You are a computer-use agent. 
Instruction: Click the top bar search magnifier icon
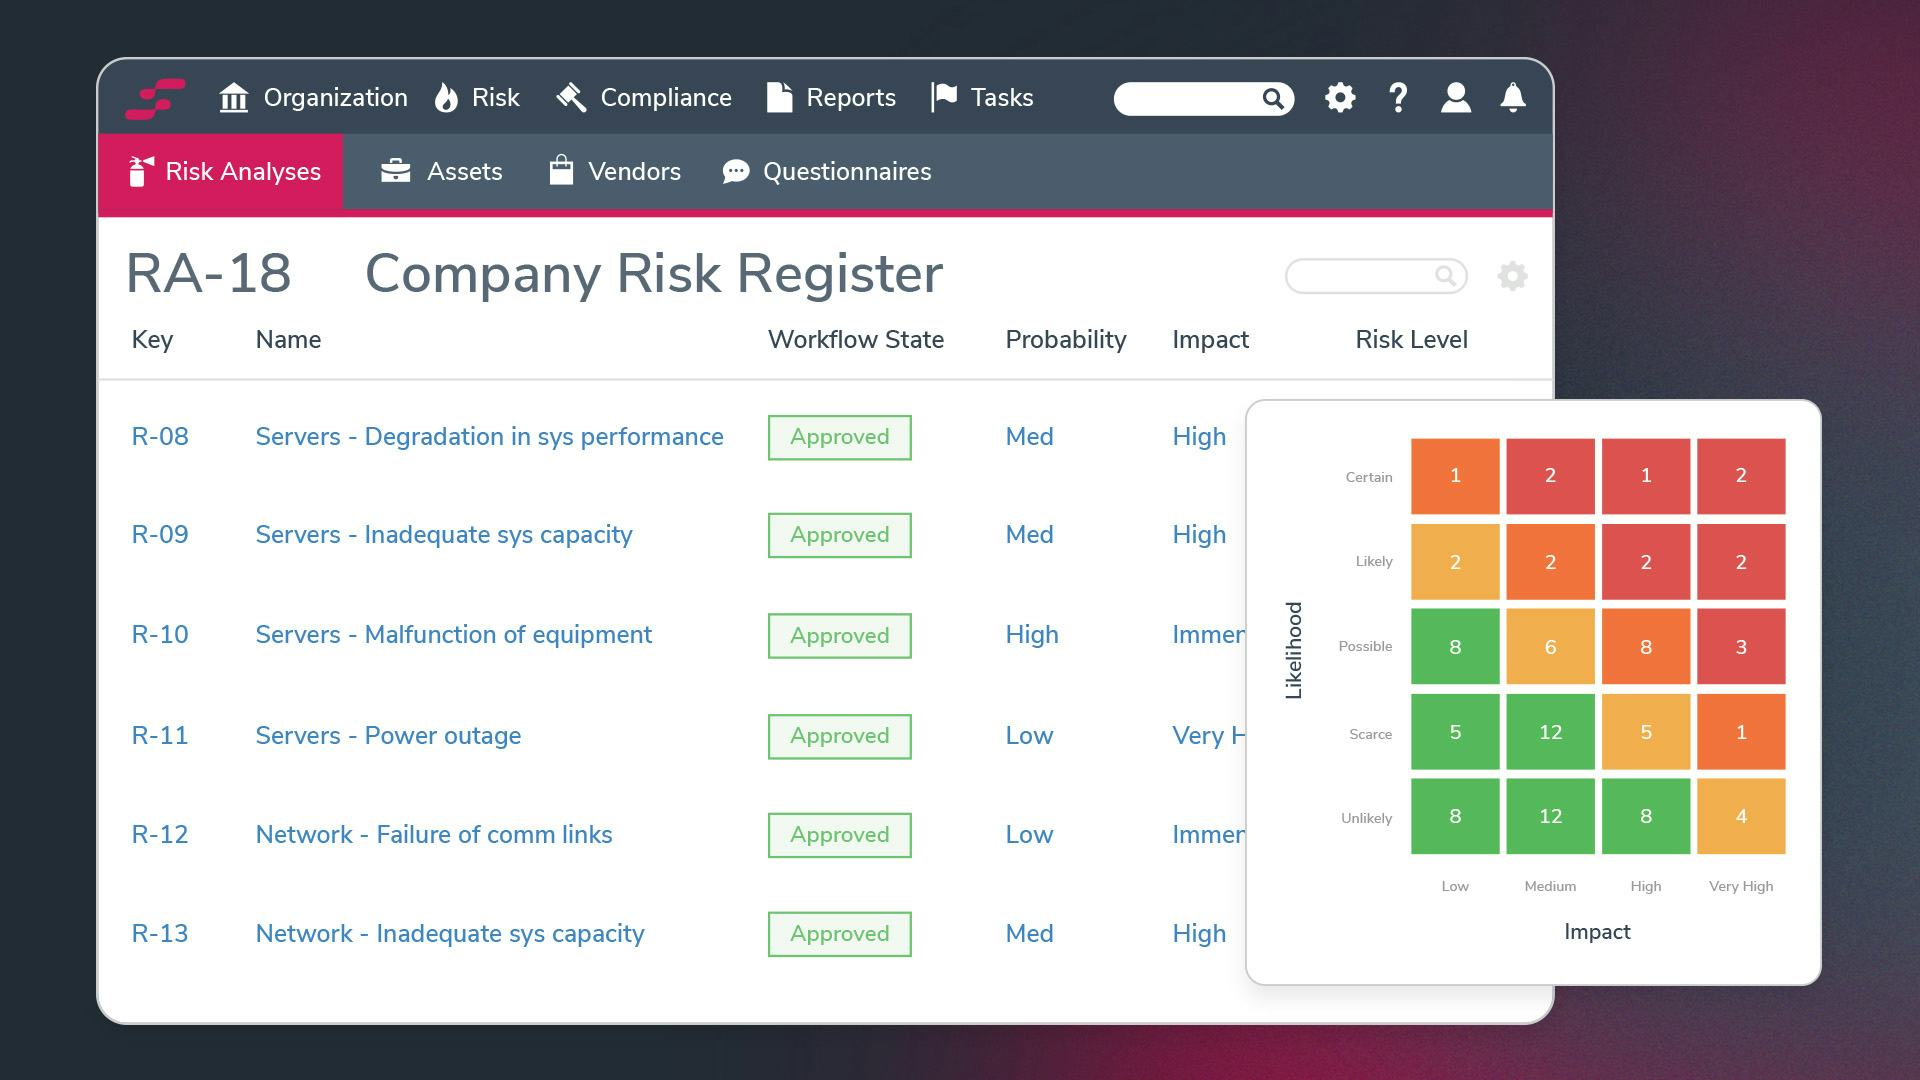[1272, 99]
